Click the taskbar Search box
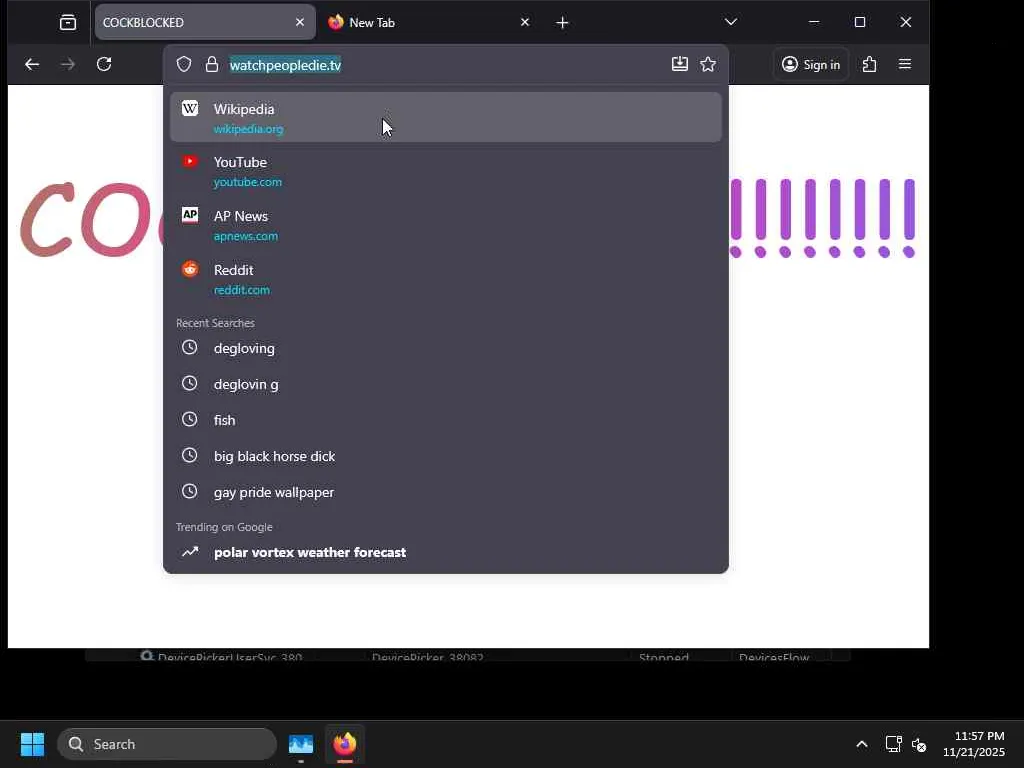Viewport: 1024px width, 768px height. point(167,744)
